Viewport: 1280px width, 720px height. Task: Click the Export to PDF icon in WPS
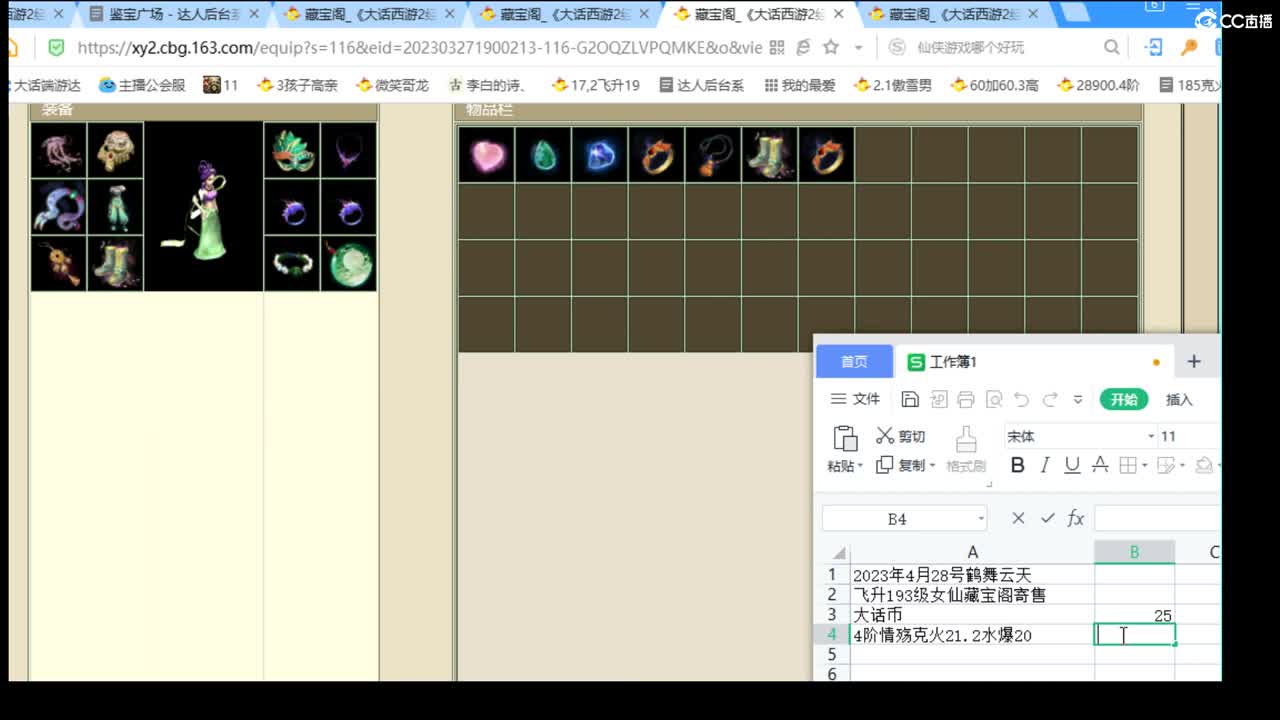(x=939, y=399)
